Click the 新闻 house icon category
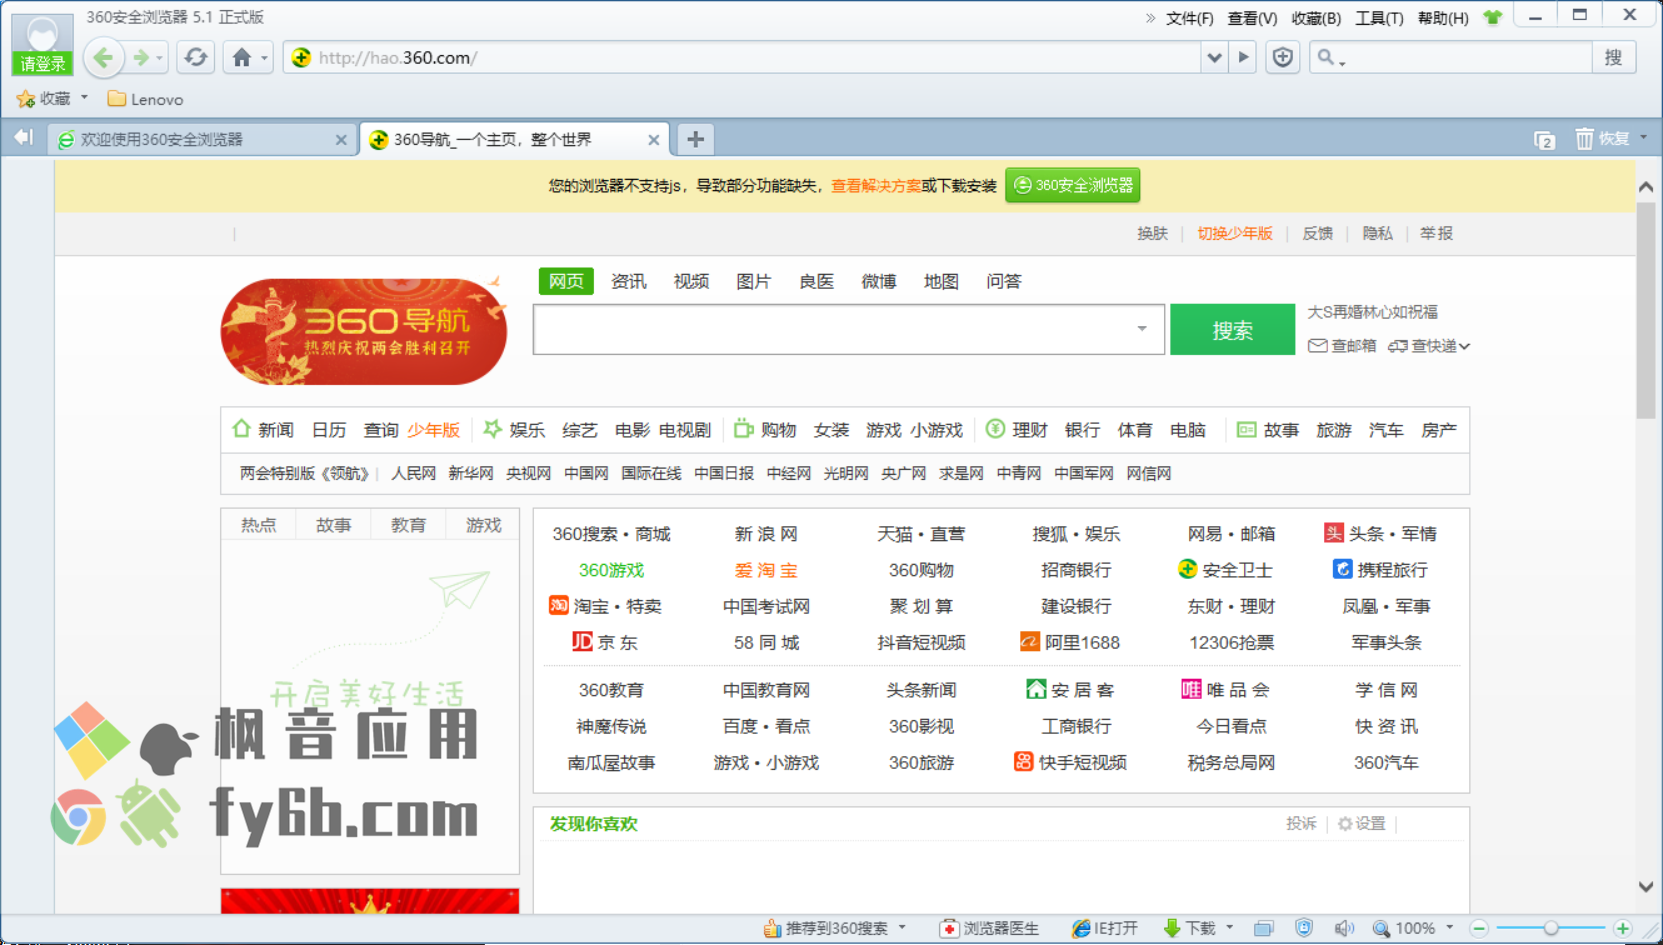 coord(242,429)
